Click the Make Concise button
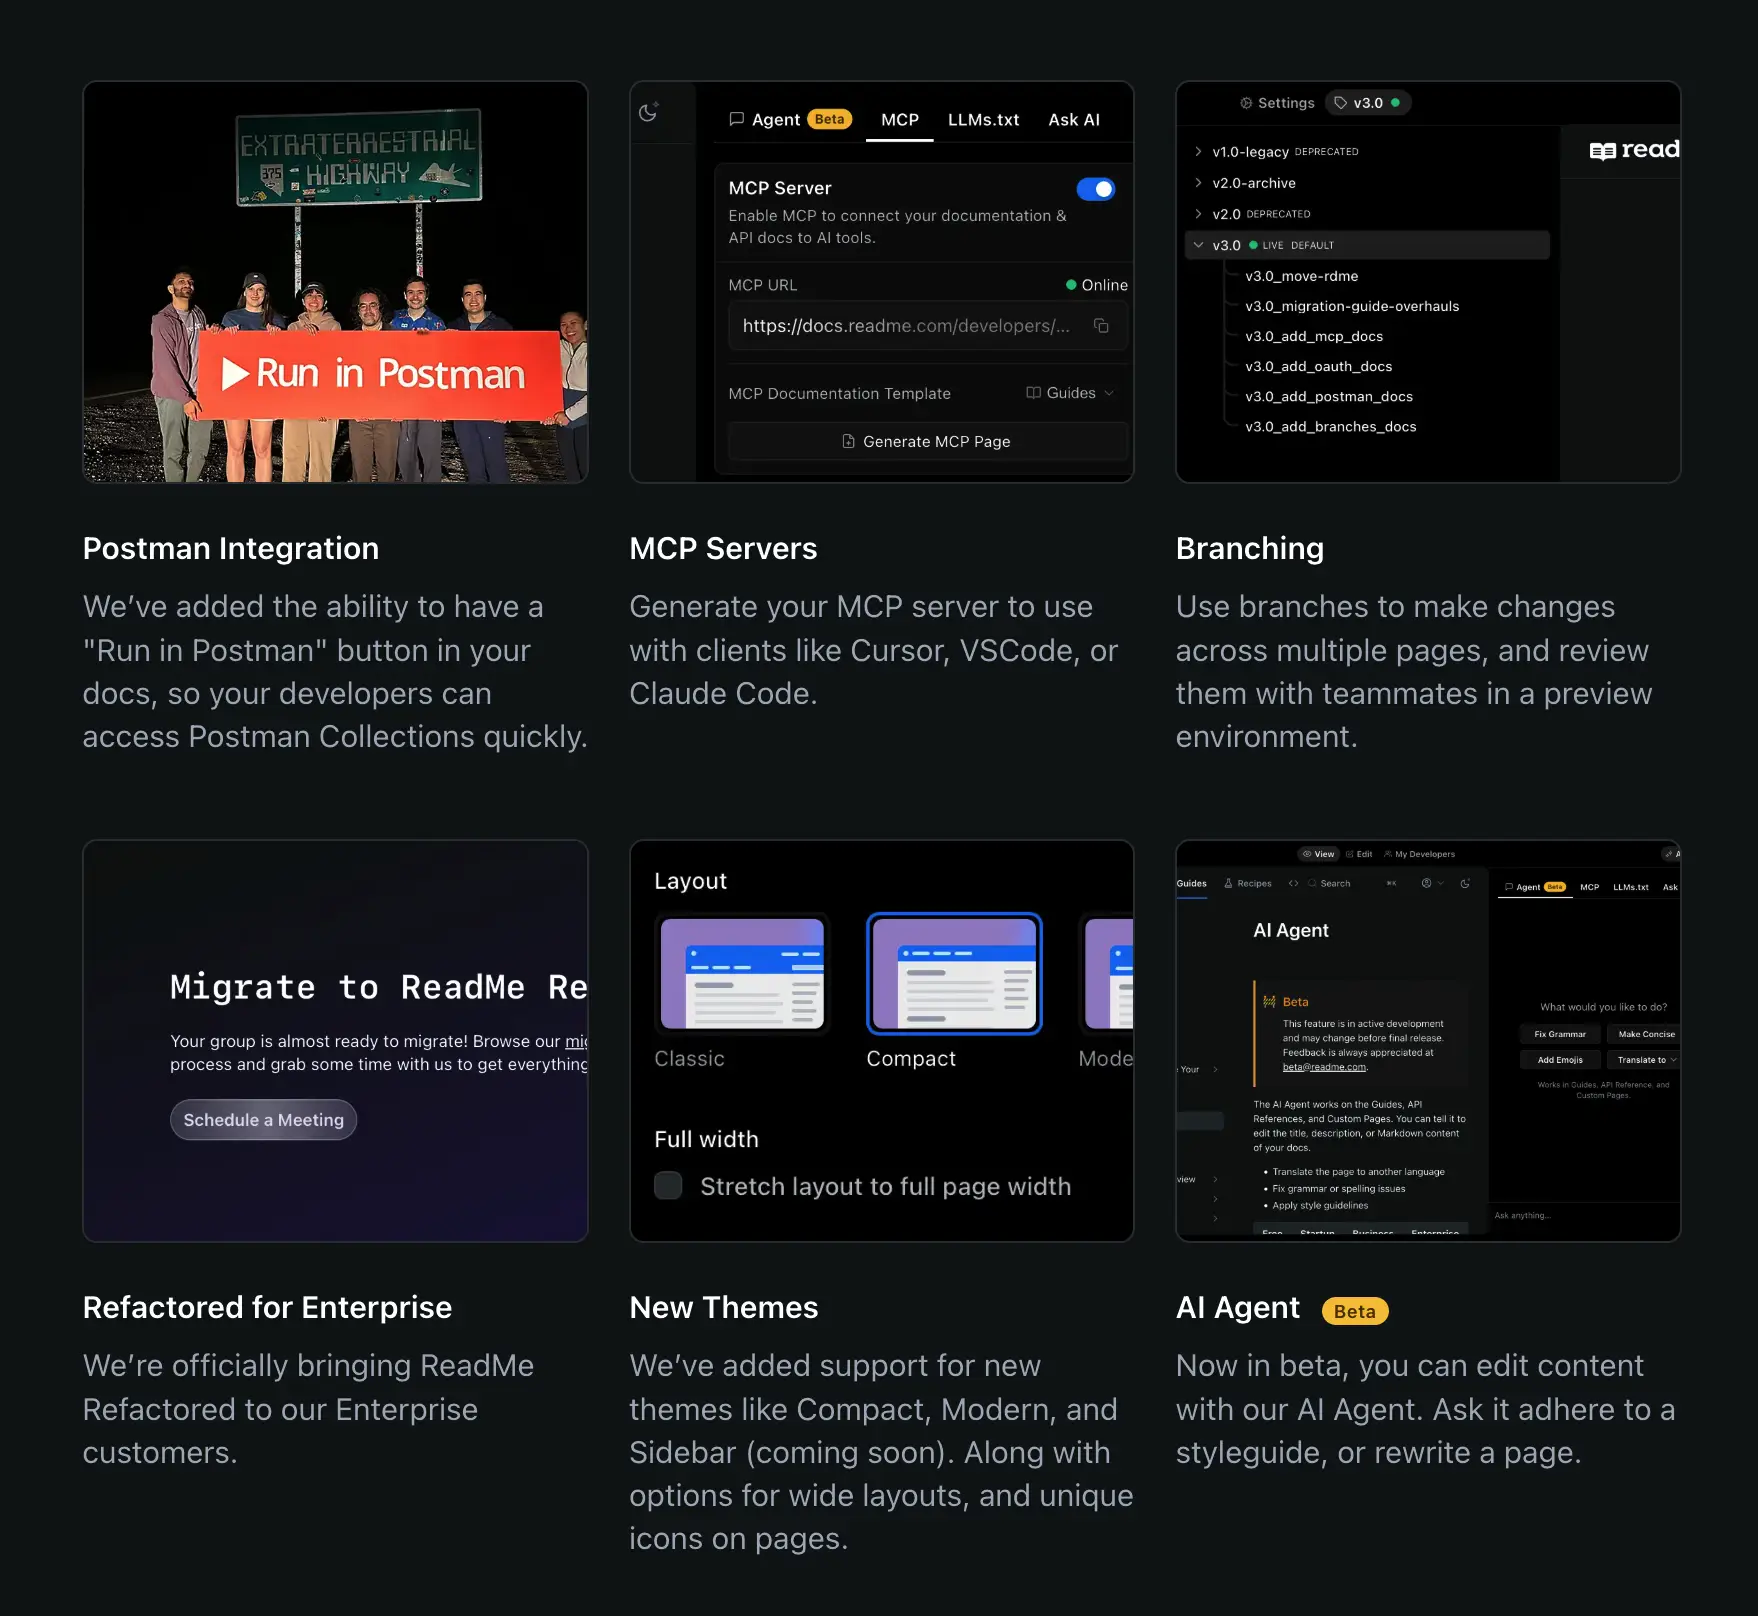 click(x=1645, y=1034)
